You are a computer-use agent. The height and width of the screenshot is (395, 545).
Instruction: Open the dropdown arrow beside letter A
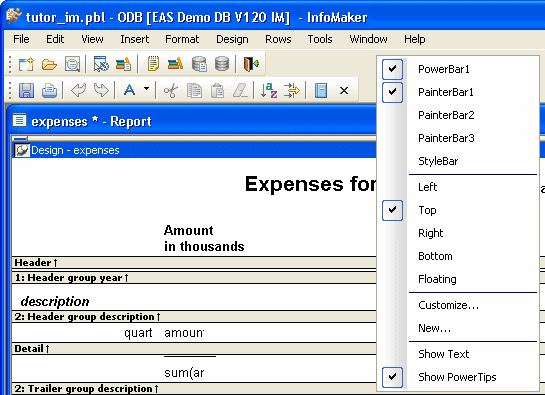click(147, 89)
